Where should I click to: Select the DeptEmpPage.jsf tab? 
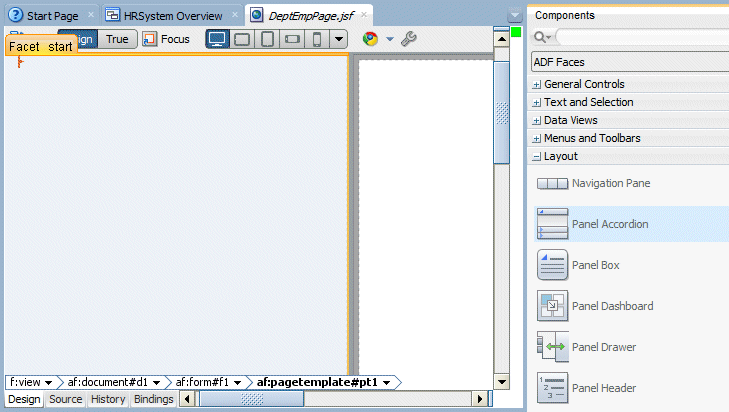pyautogui.click(x=311, y=16)
